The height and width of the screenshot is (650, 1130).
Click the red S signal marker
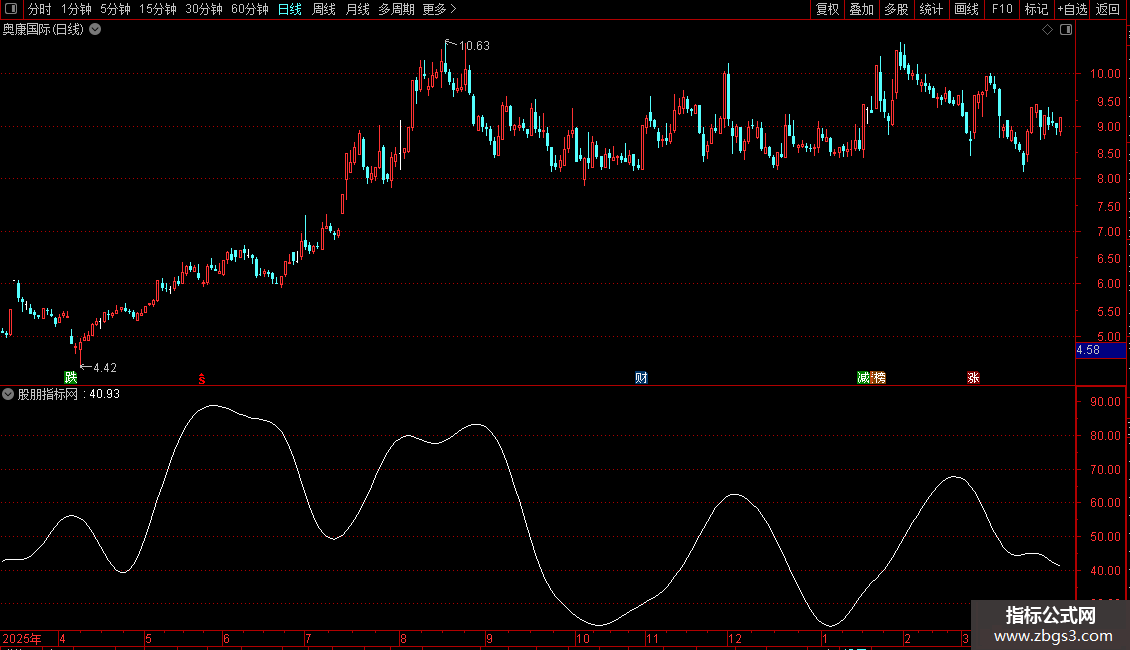202,378
